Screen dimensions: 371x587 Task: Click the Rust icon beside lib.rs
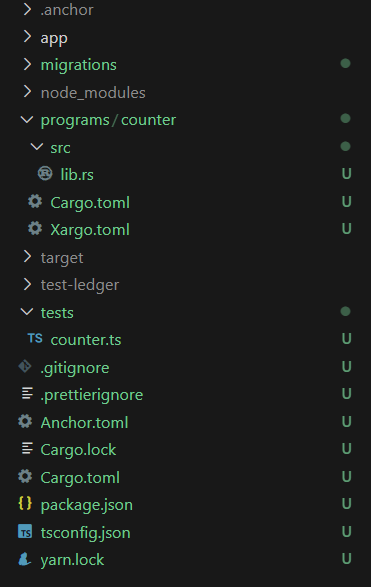45,174
